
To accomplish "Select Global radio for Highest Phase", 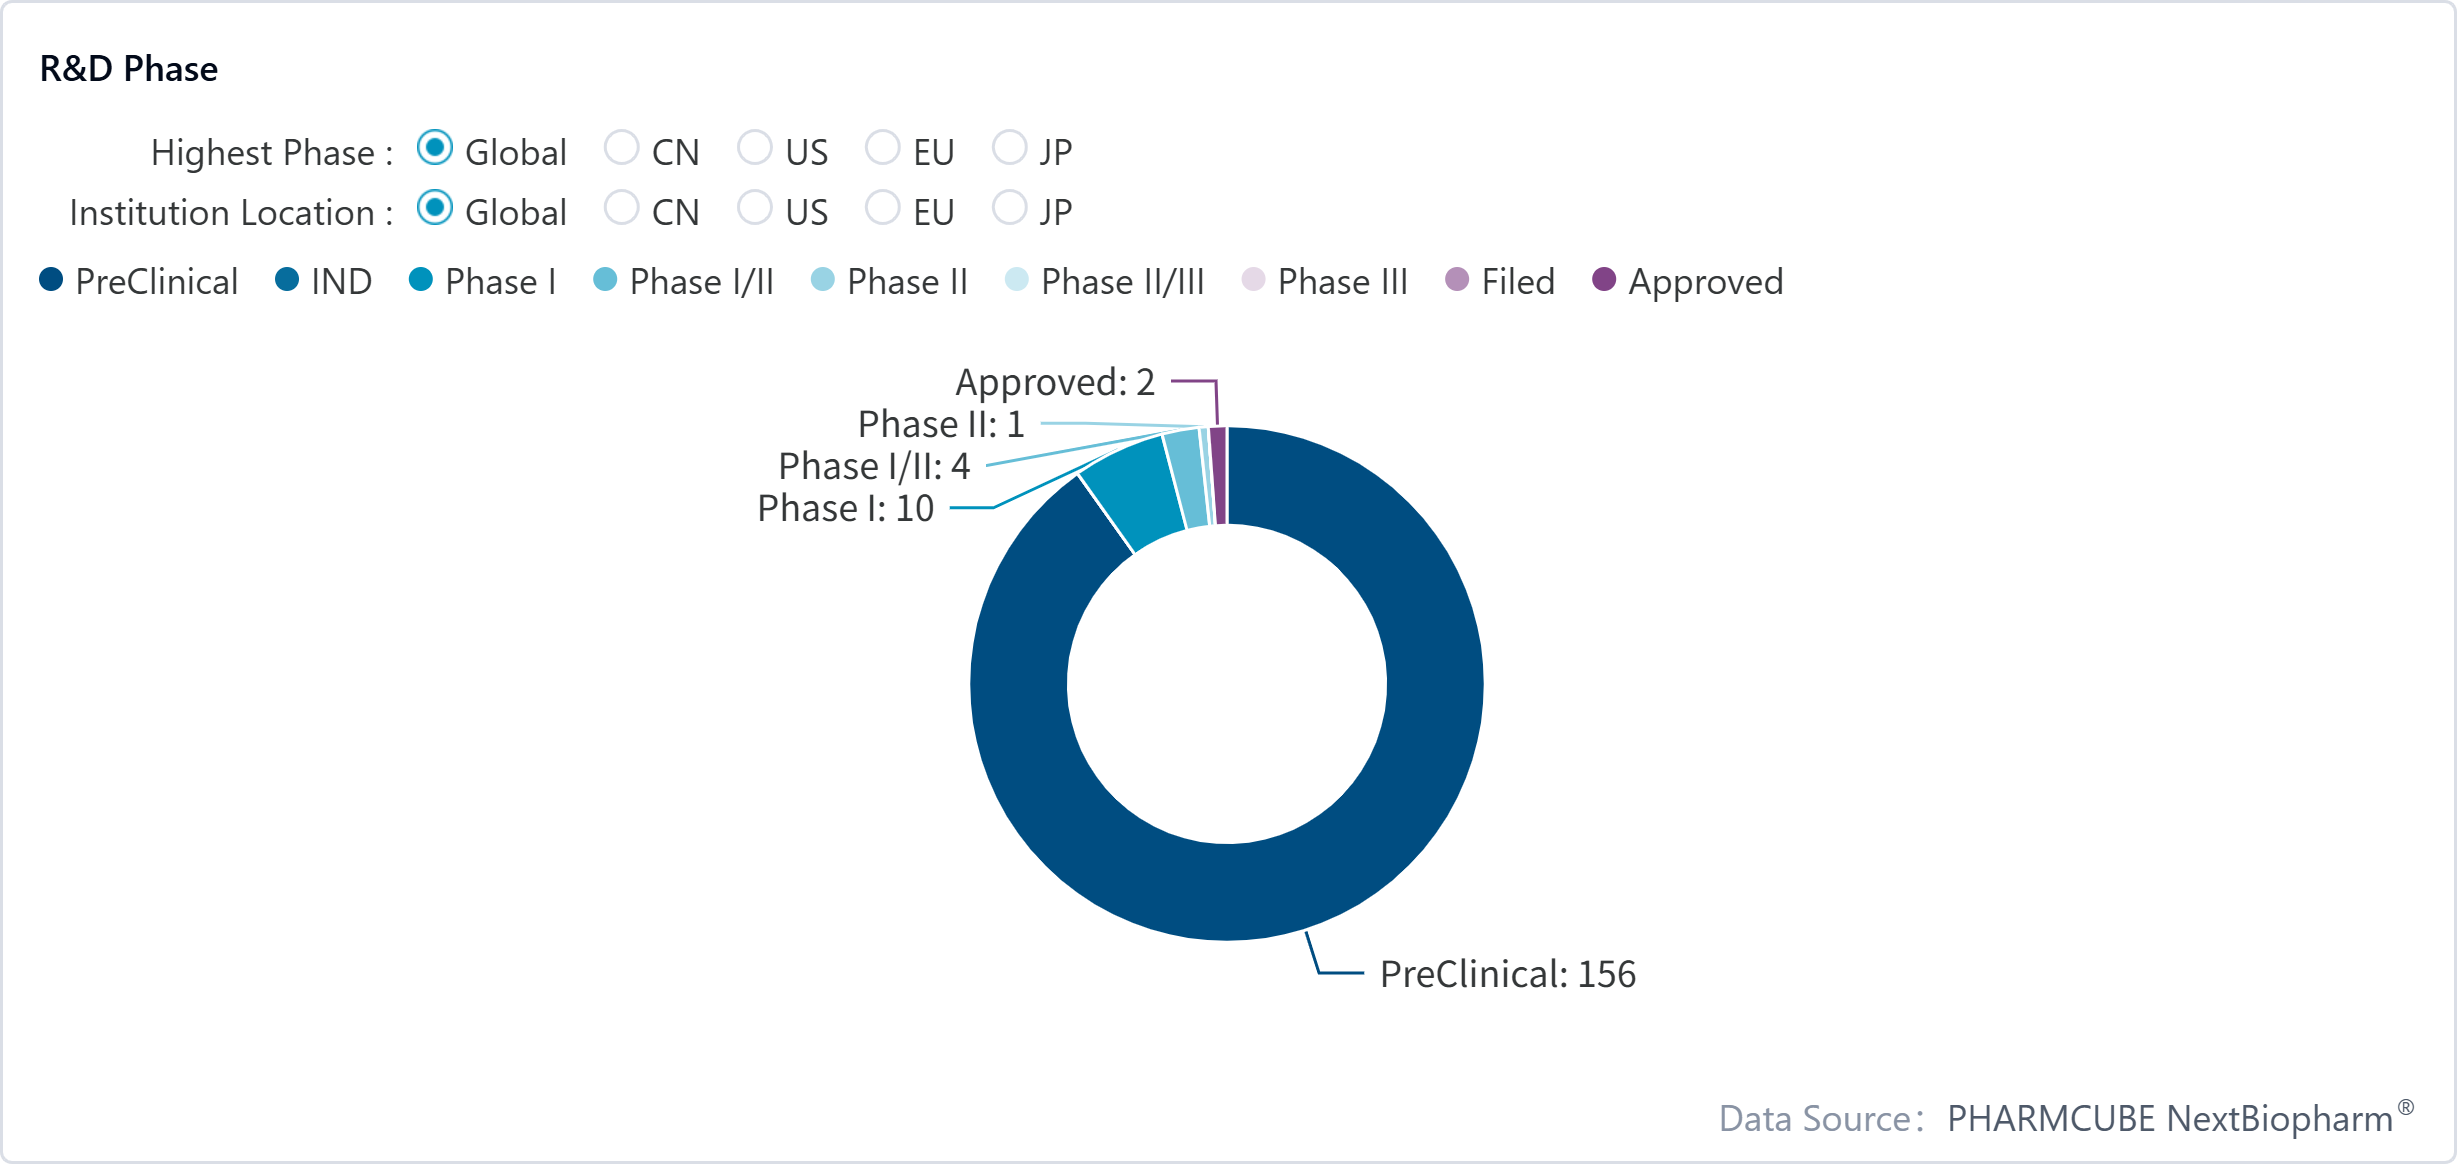I will point(435,148).
